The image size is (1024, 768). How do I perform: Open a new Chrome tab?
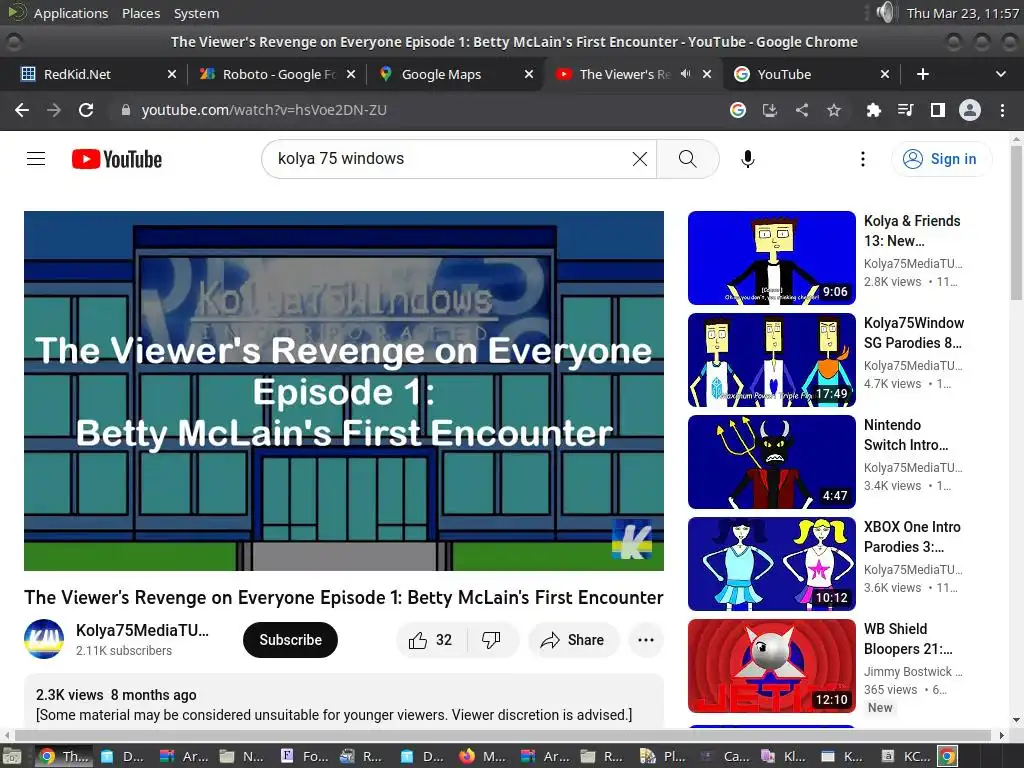point(923,74)
